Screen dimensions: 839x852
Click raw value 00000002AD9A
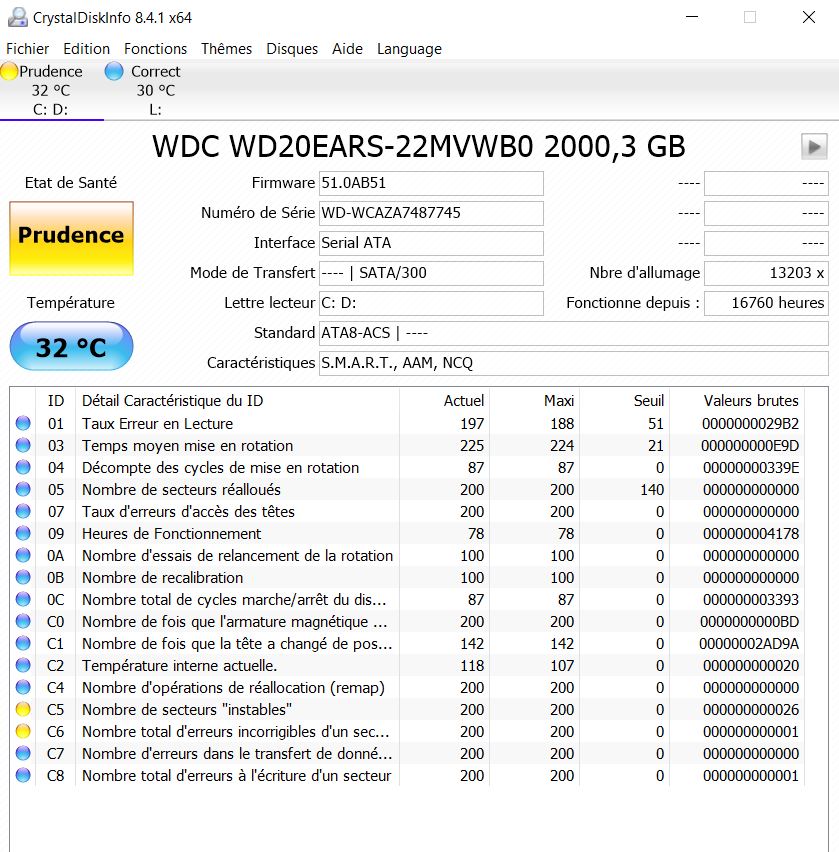coord(749,644)
